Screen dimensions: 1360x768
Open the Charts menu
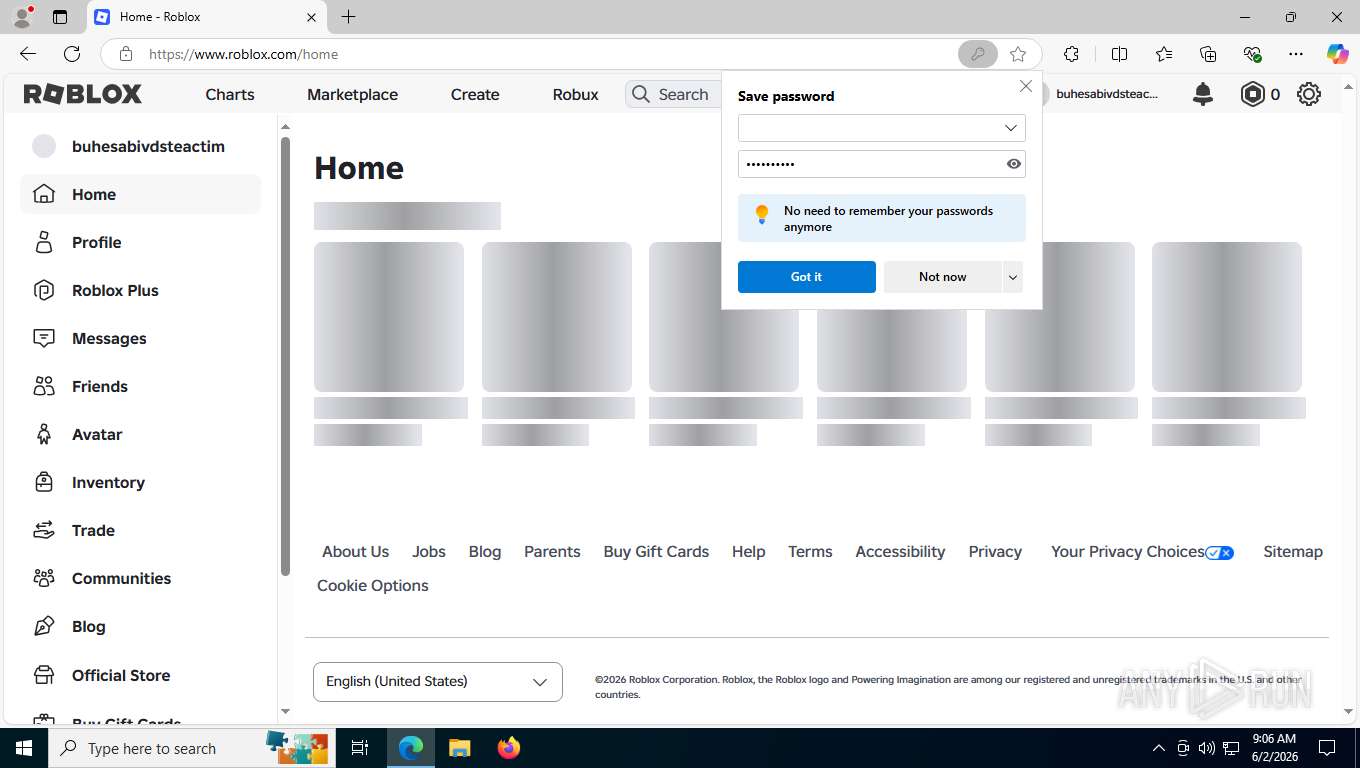[230, 94]
